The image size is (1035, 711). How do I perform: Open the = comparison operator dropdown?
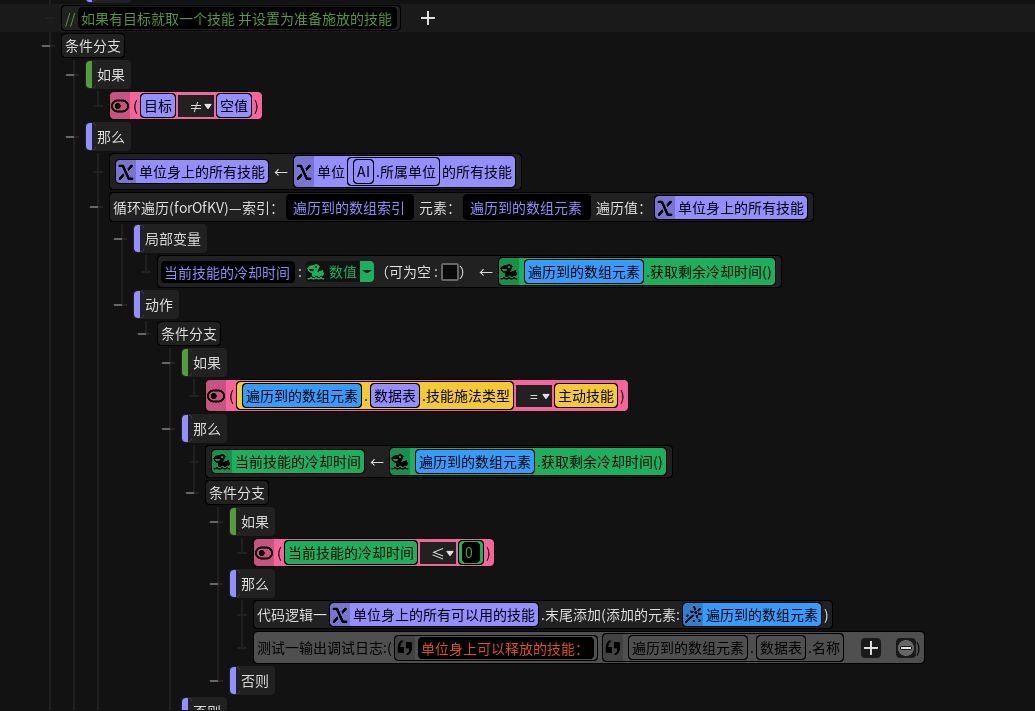click(534, 396)
